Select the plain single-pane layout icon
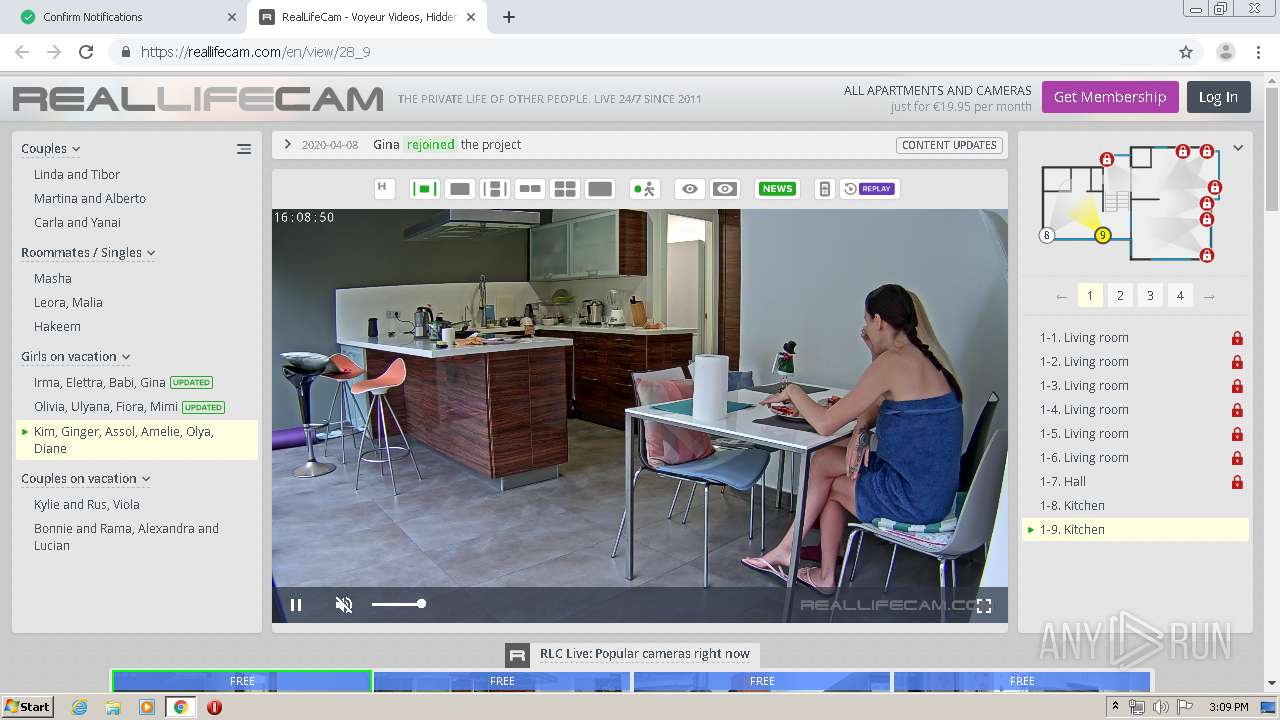This screenshot has width=1280, height=720. 460,189
